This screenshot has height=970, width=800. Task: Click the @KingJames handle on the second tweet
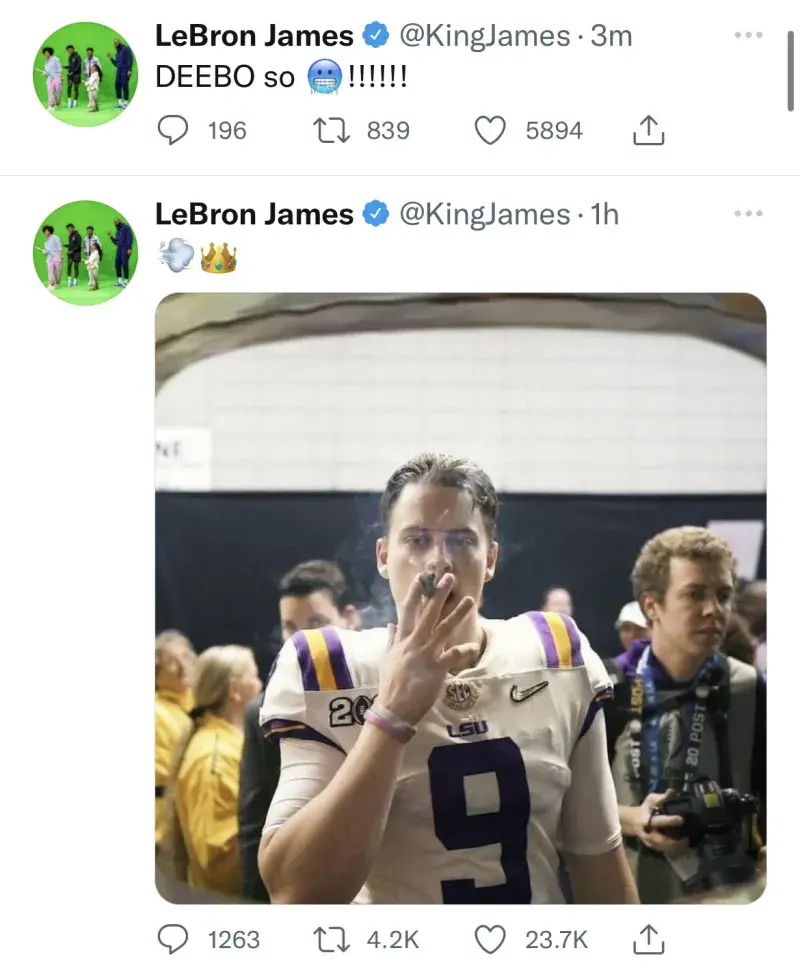coord(484,214)
